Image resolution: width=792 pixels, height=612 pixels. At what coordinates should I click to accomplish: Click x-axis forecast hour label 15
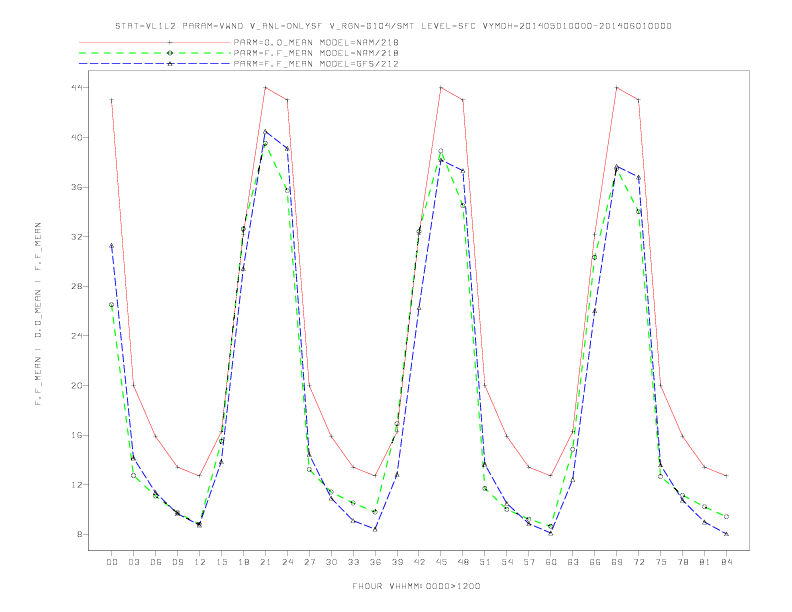tap(221, 562)
